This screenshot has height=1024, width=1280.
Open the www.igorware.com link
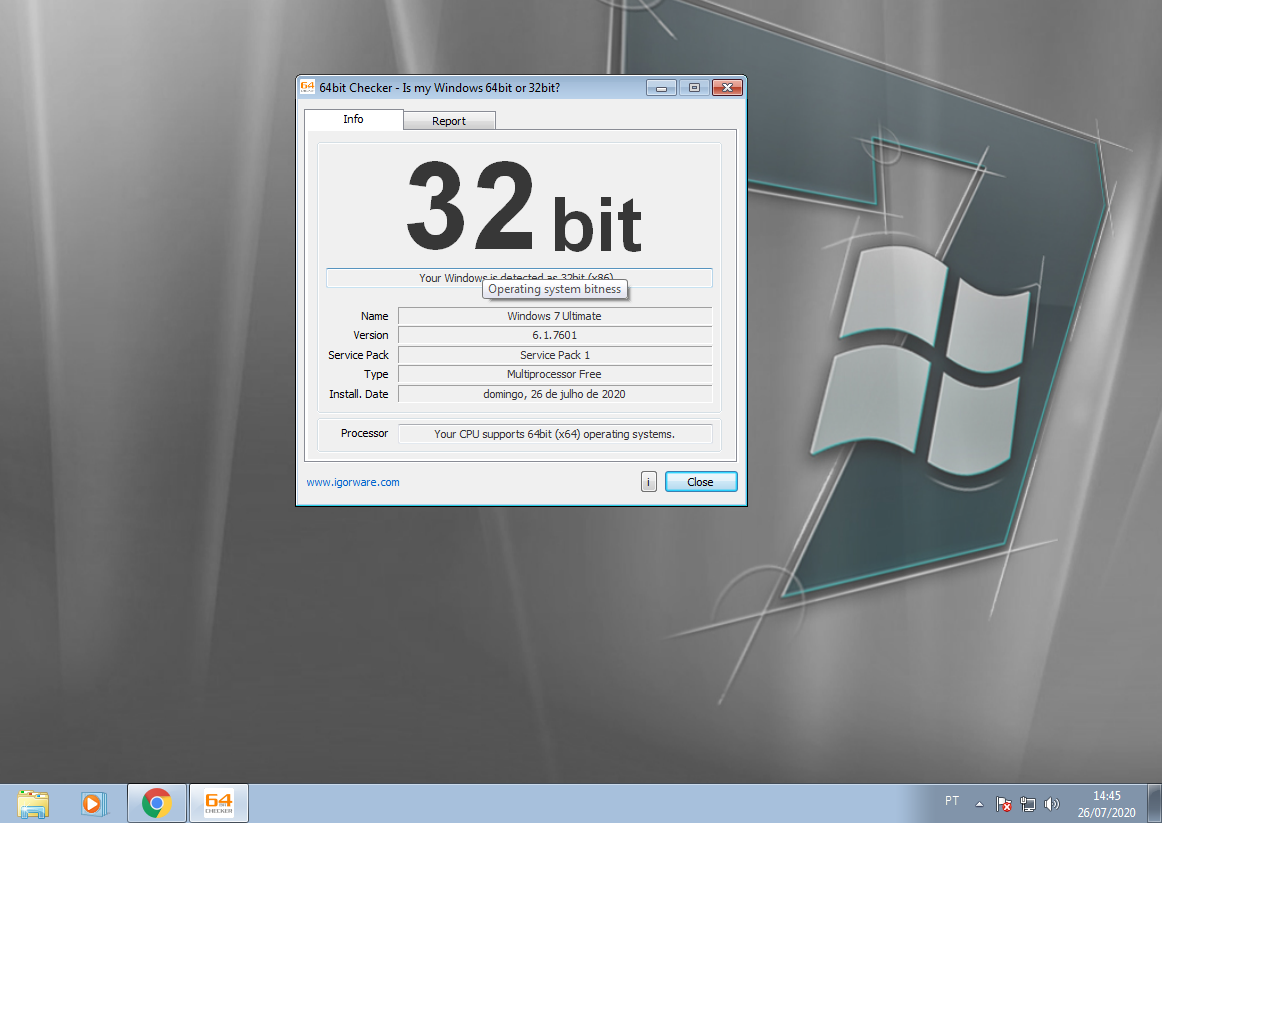[x=353, y=482]
